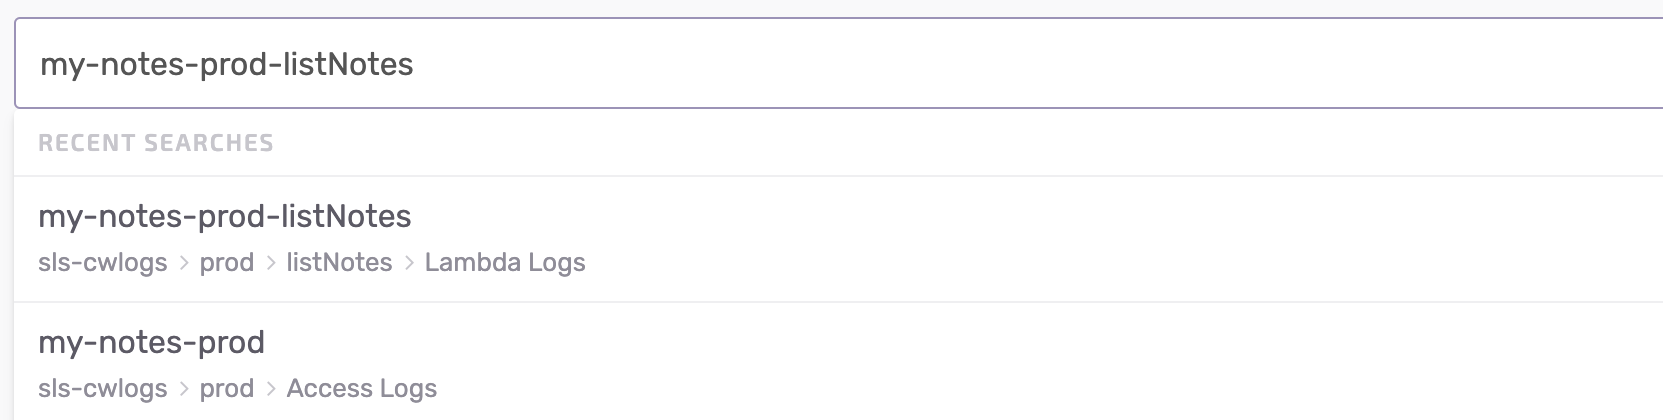Image resolution: width=1663 pixels, height=420 pixels.
Task: Click chevron between sls-cwlogs and prod, listNotes result
Action: pos(184,263)
